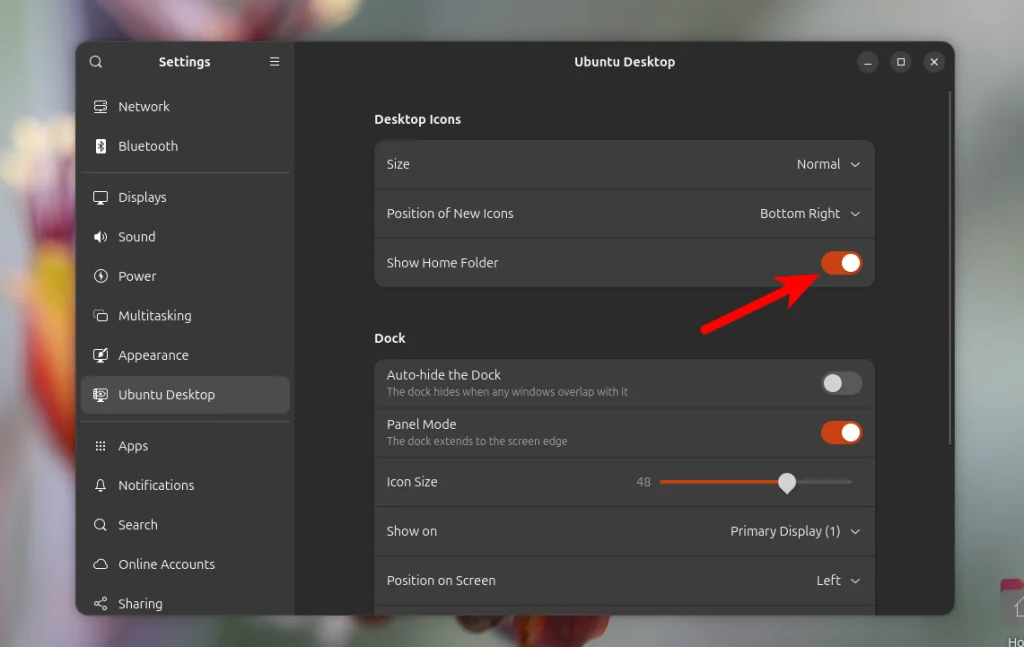
Task: Open the Position on Screen dropdown
Action: point(838,580)
